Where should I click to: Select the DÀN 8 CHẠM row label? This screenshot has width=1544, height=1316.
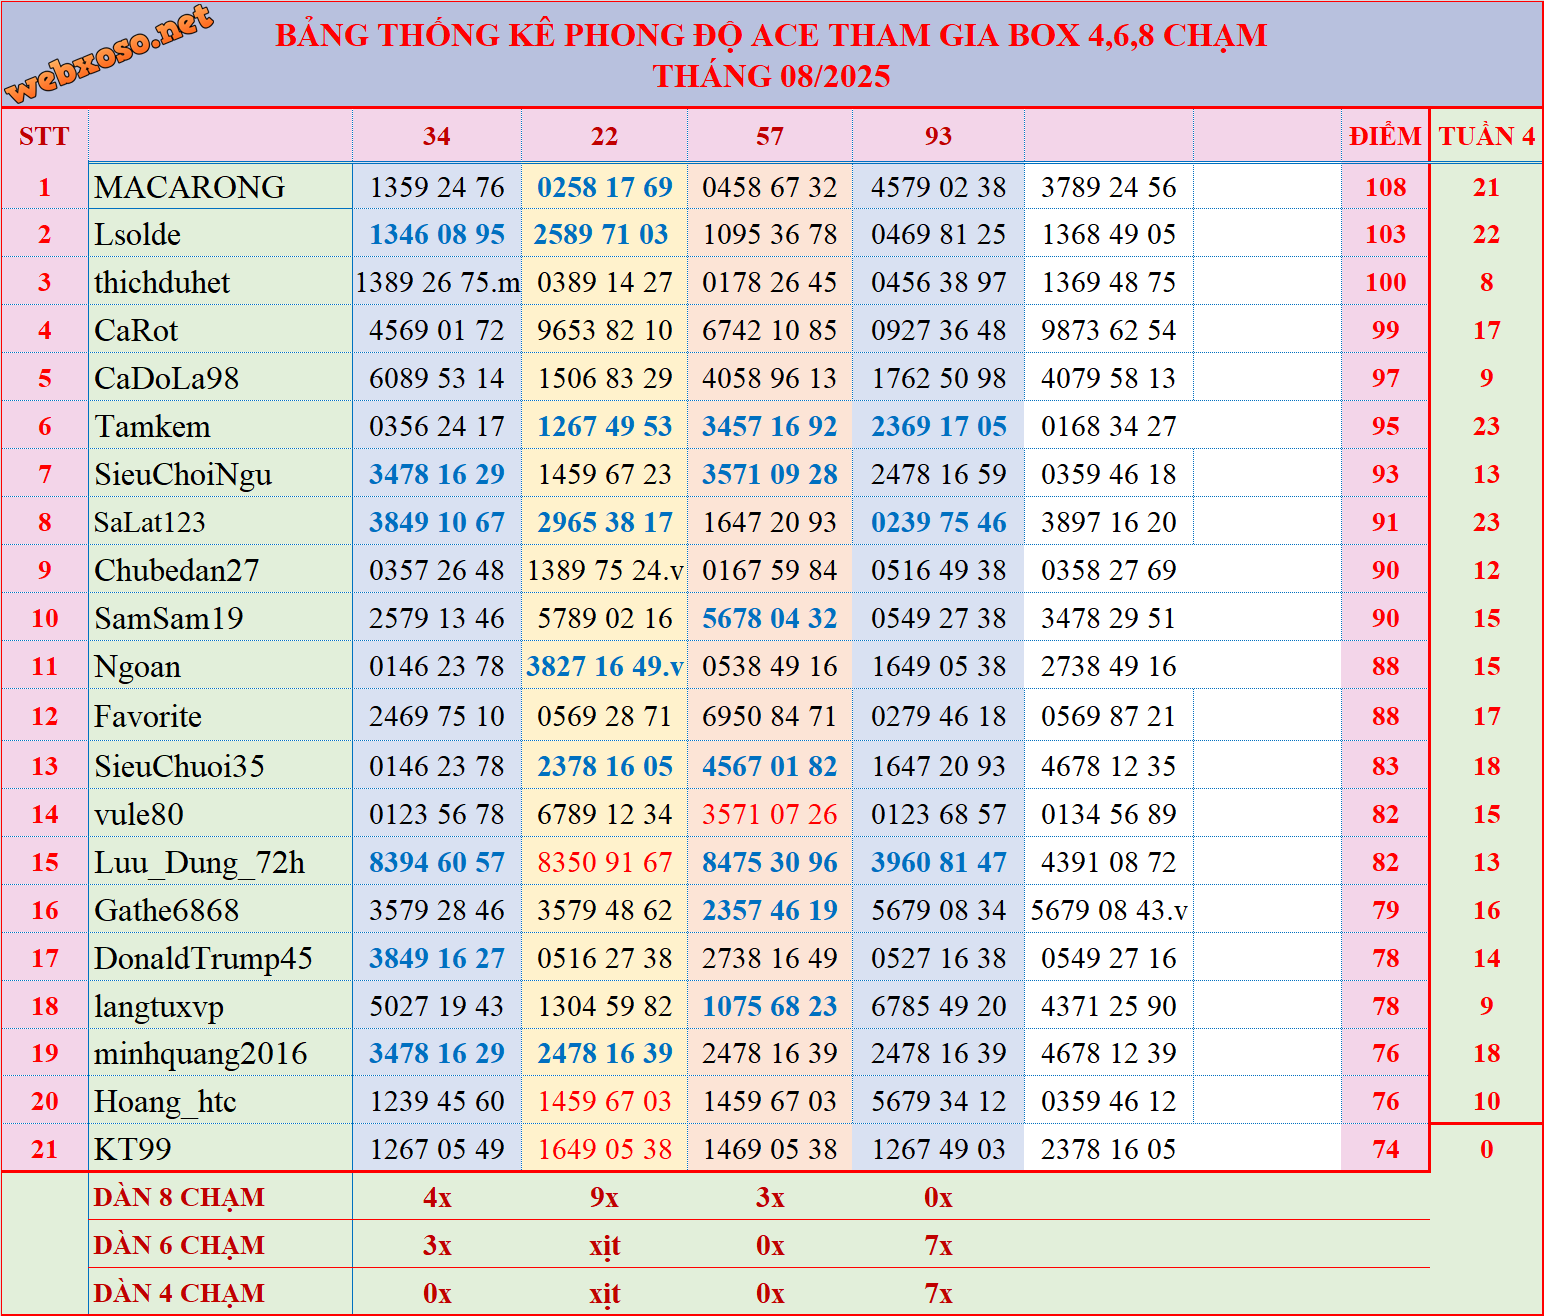pyautogui.click(x=179, y=1197)
